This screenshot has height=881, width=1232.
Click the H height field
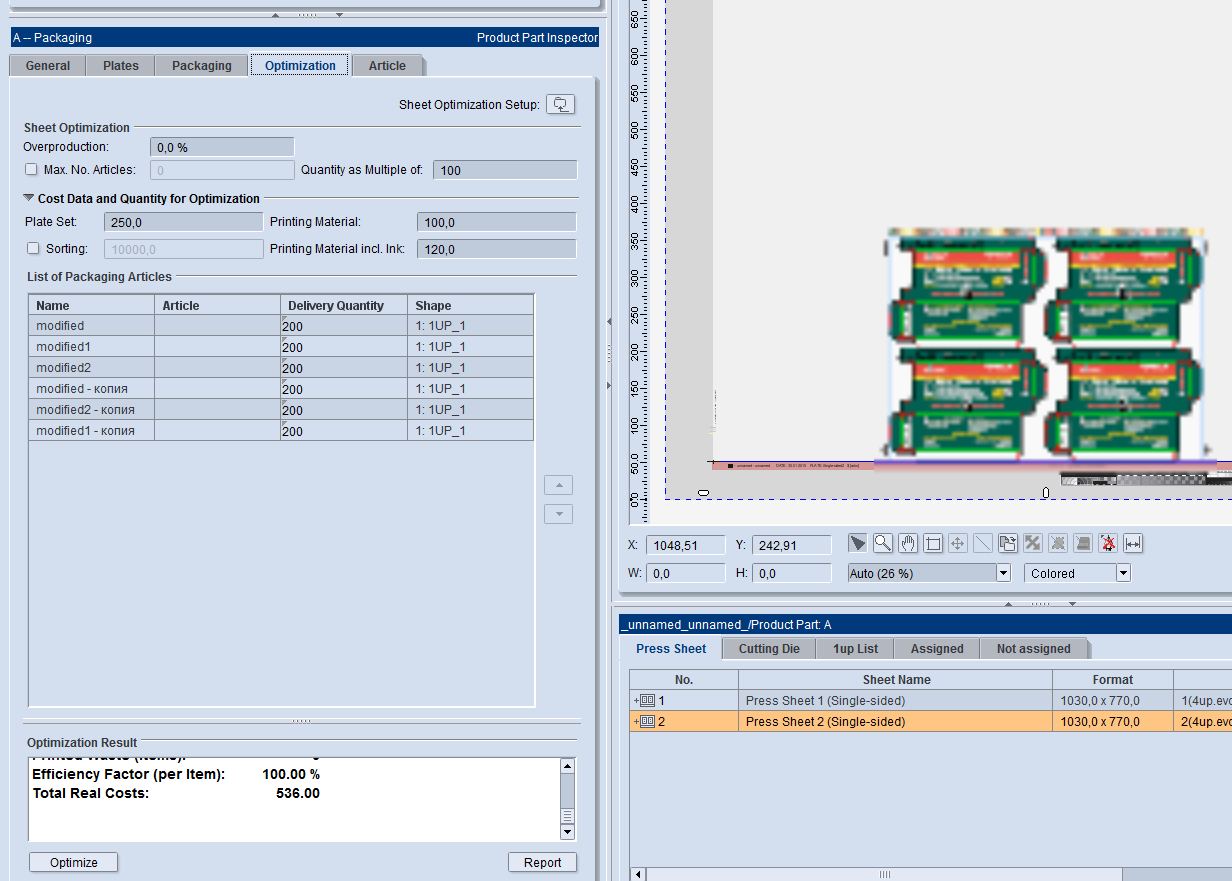click(791, 573)
